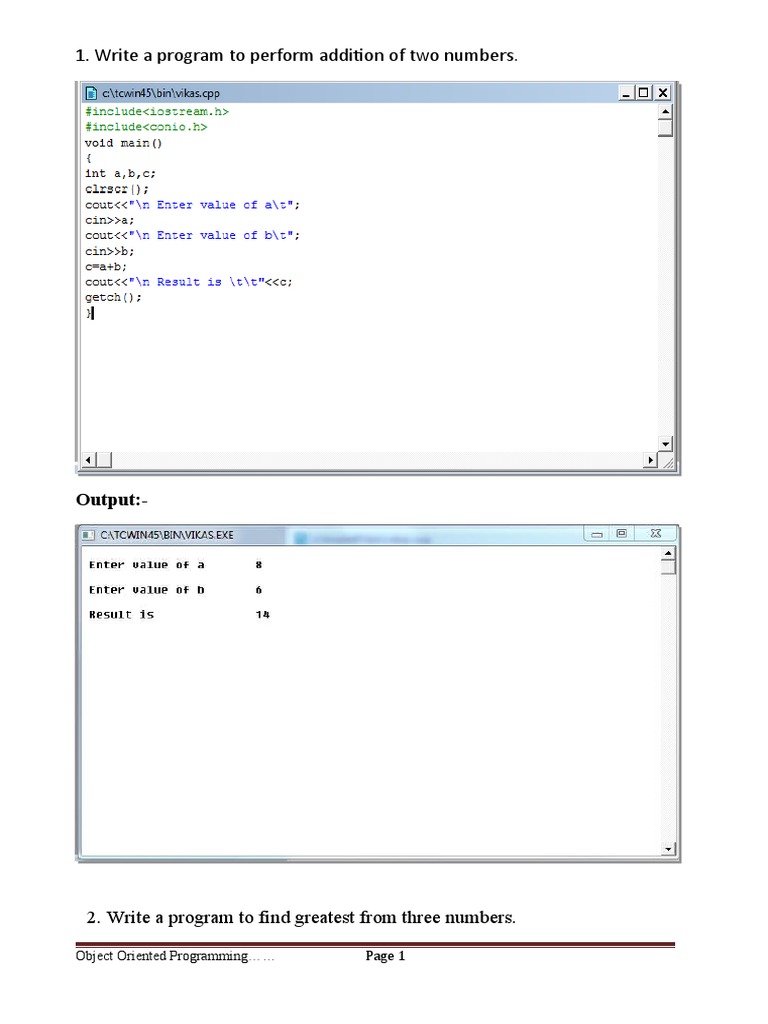Click the editor's vertical scrollbar thumb
Image resolution: width=768 pixels, height=1024 pixels.
click(x=666, y=128)
